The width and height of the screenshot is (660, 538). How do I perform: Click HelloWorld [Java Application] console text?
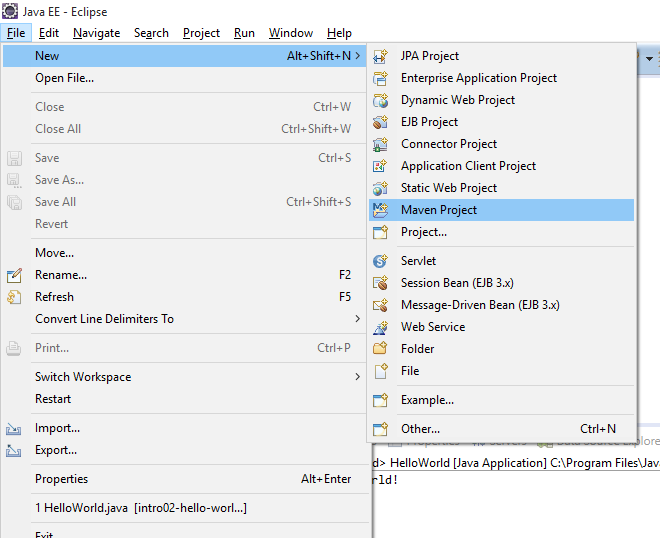click(x=468, y=463)
